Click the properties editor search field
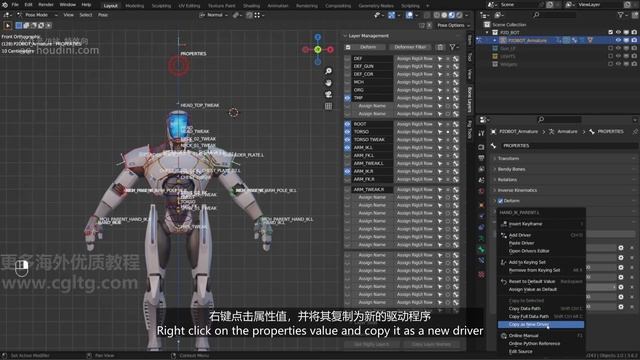This screenshot has height=360, width=640. click(x=559, y=120)
